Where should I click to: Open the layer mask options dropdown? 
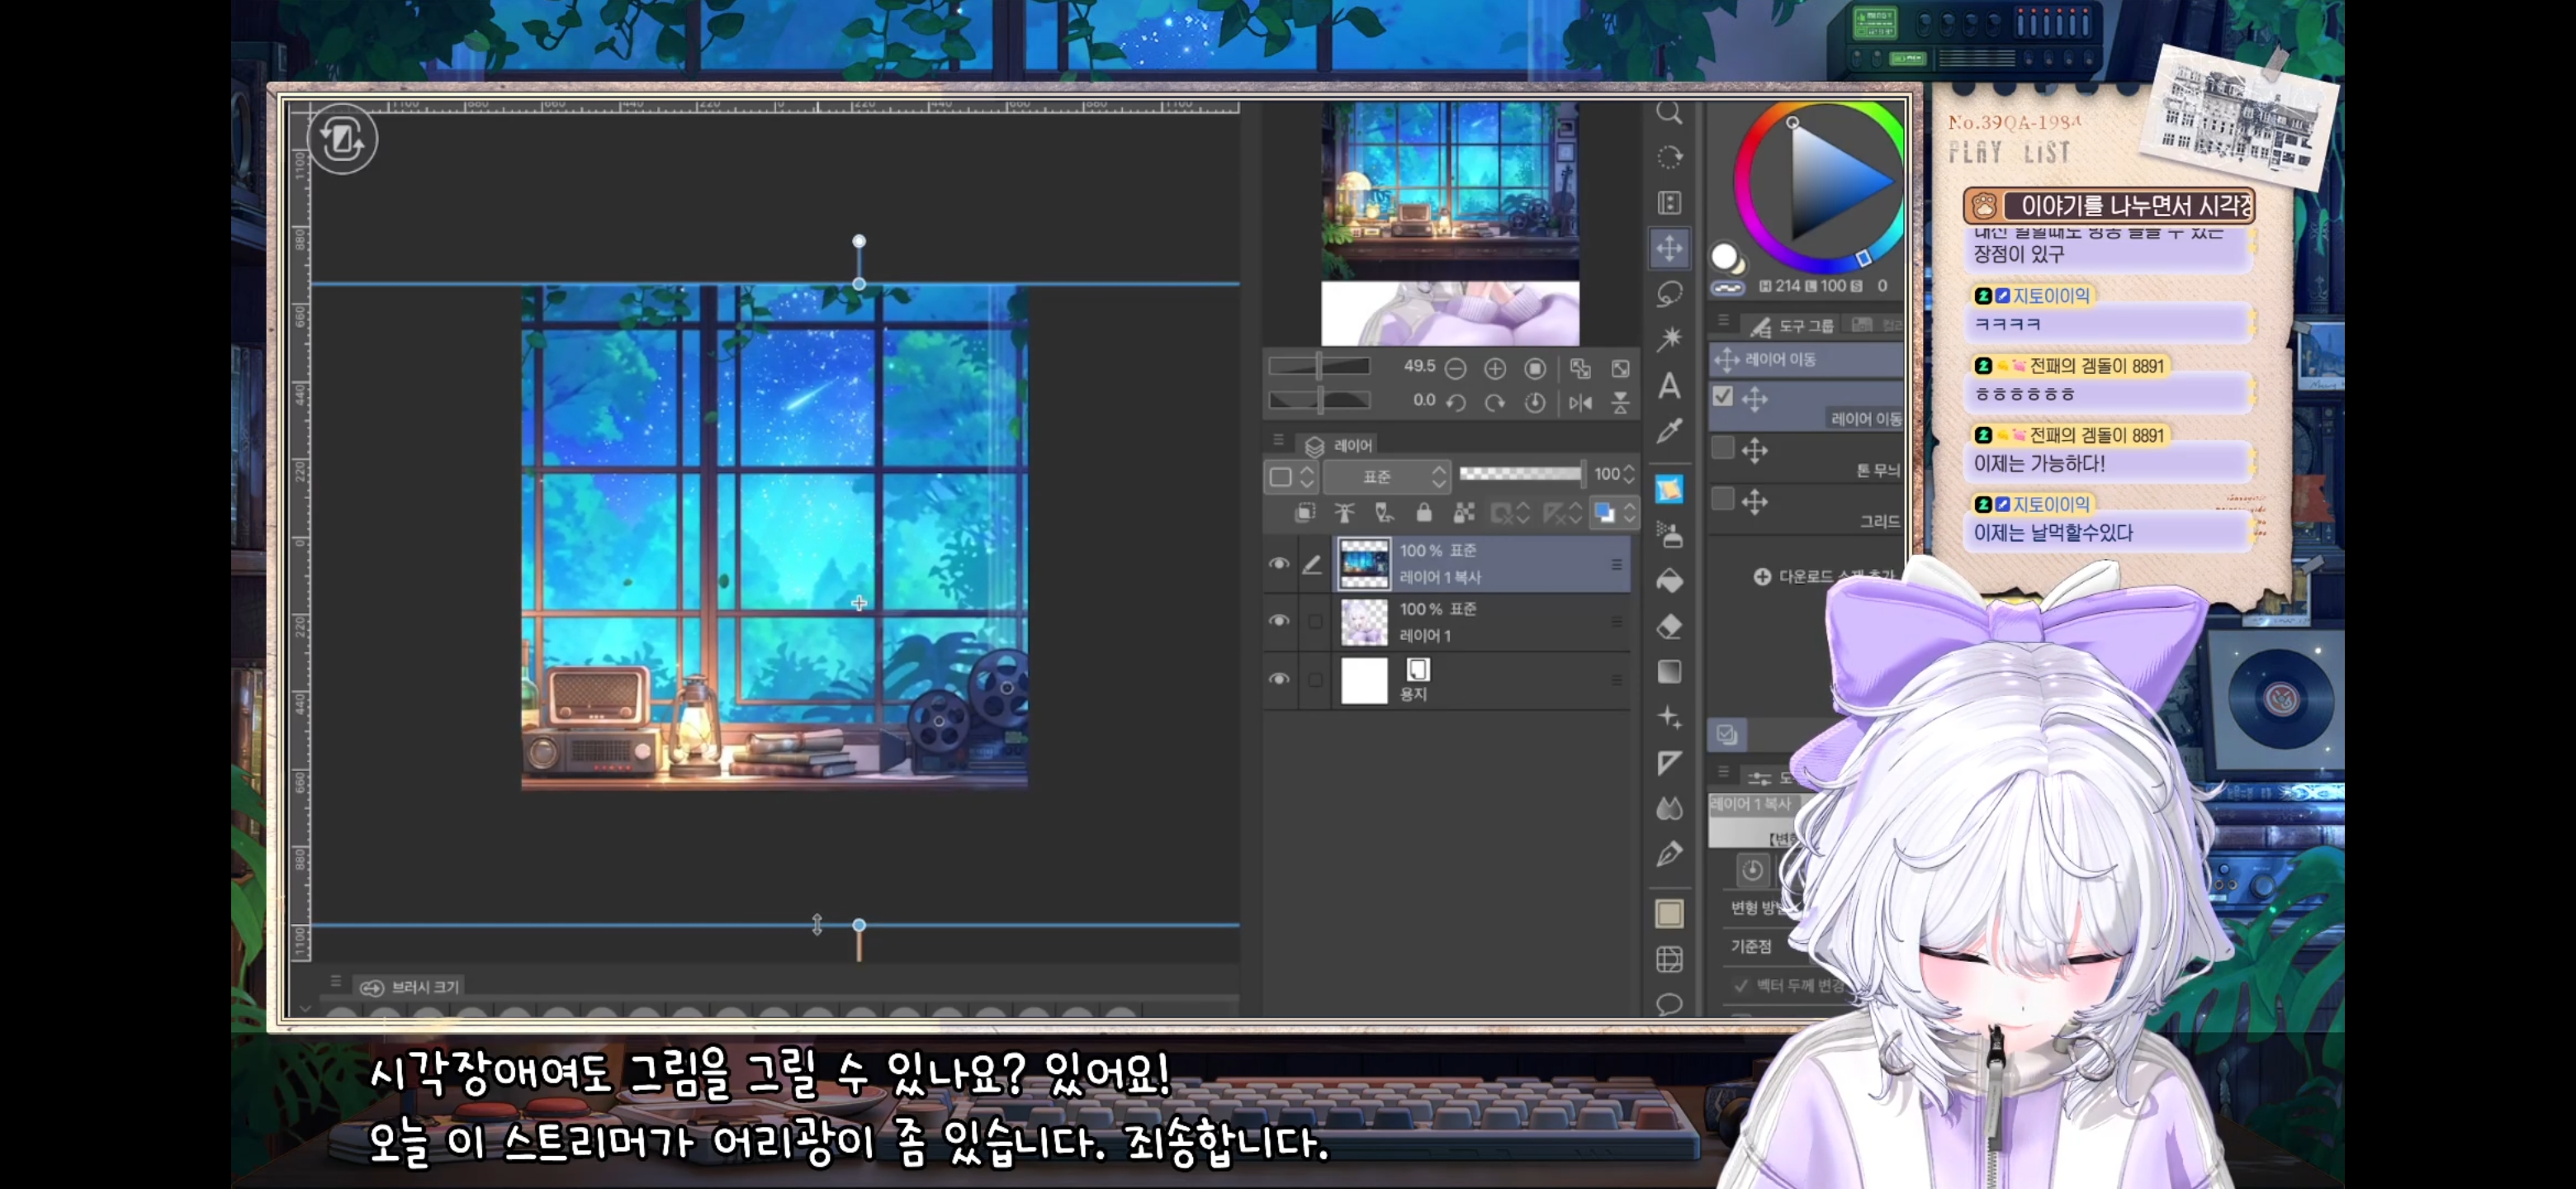coord(1510,513)
